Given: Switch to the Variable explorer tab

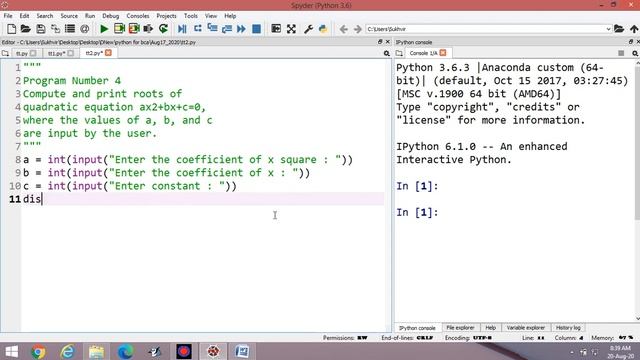Looking at the screenshot, I should pyautogui.click(x=525, y=328).
